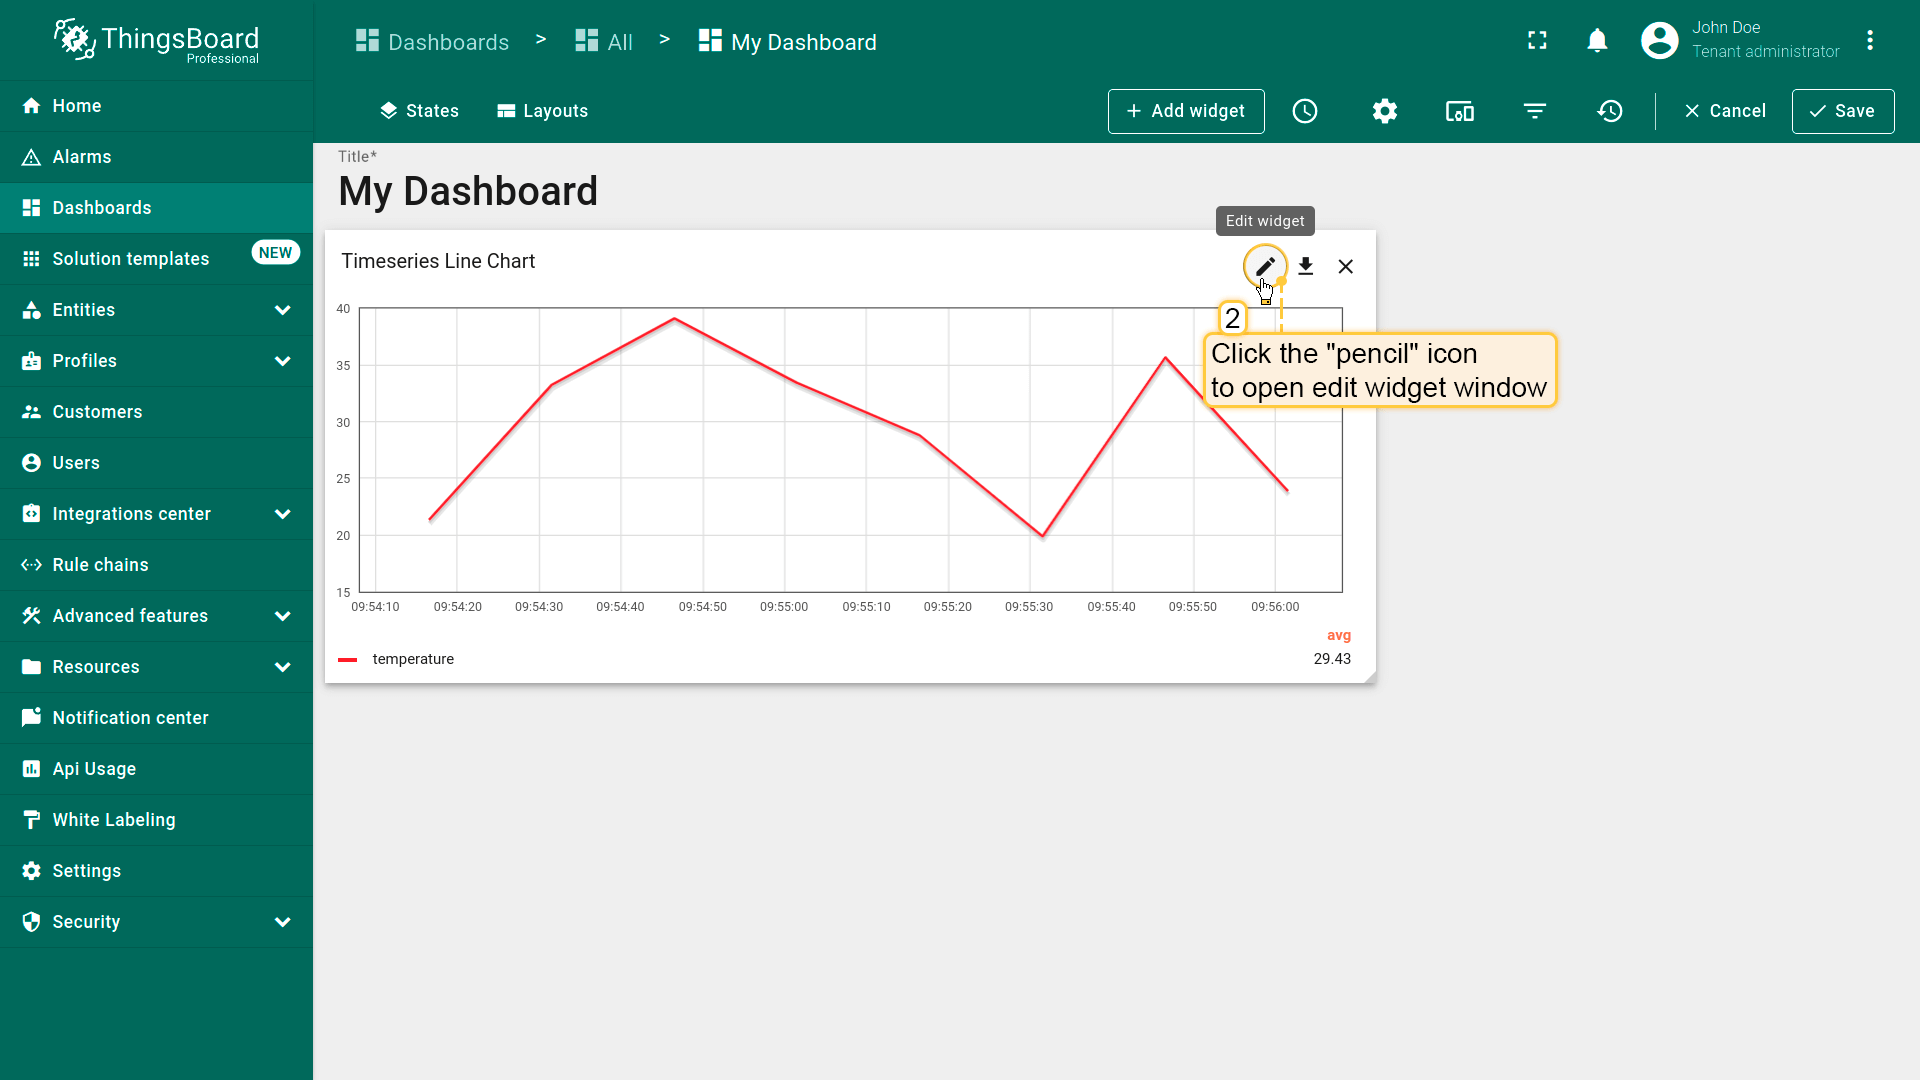Click the export widget download icon
The height and width of the screenshot is (1080, 1920).
tap(1306, 266)
